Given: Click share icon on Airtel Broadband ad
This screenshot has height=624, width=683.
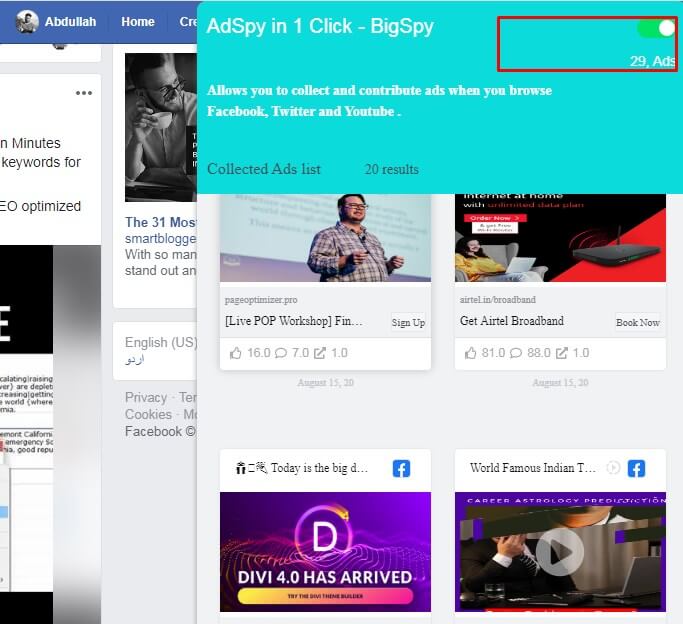Looking at the screenshot, I should pyautogui.click(x=562, y=353).
